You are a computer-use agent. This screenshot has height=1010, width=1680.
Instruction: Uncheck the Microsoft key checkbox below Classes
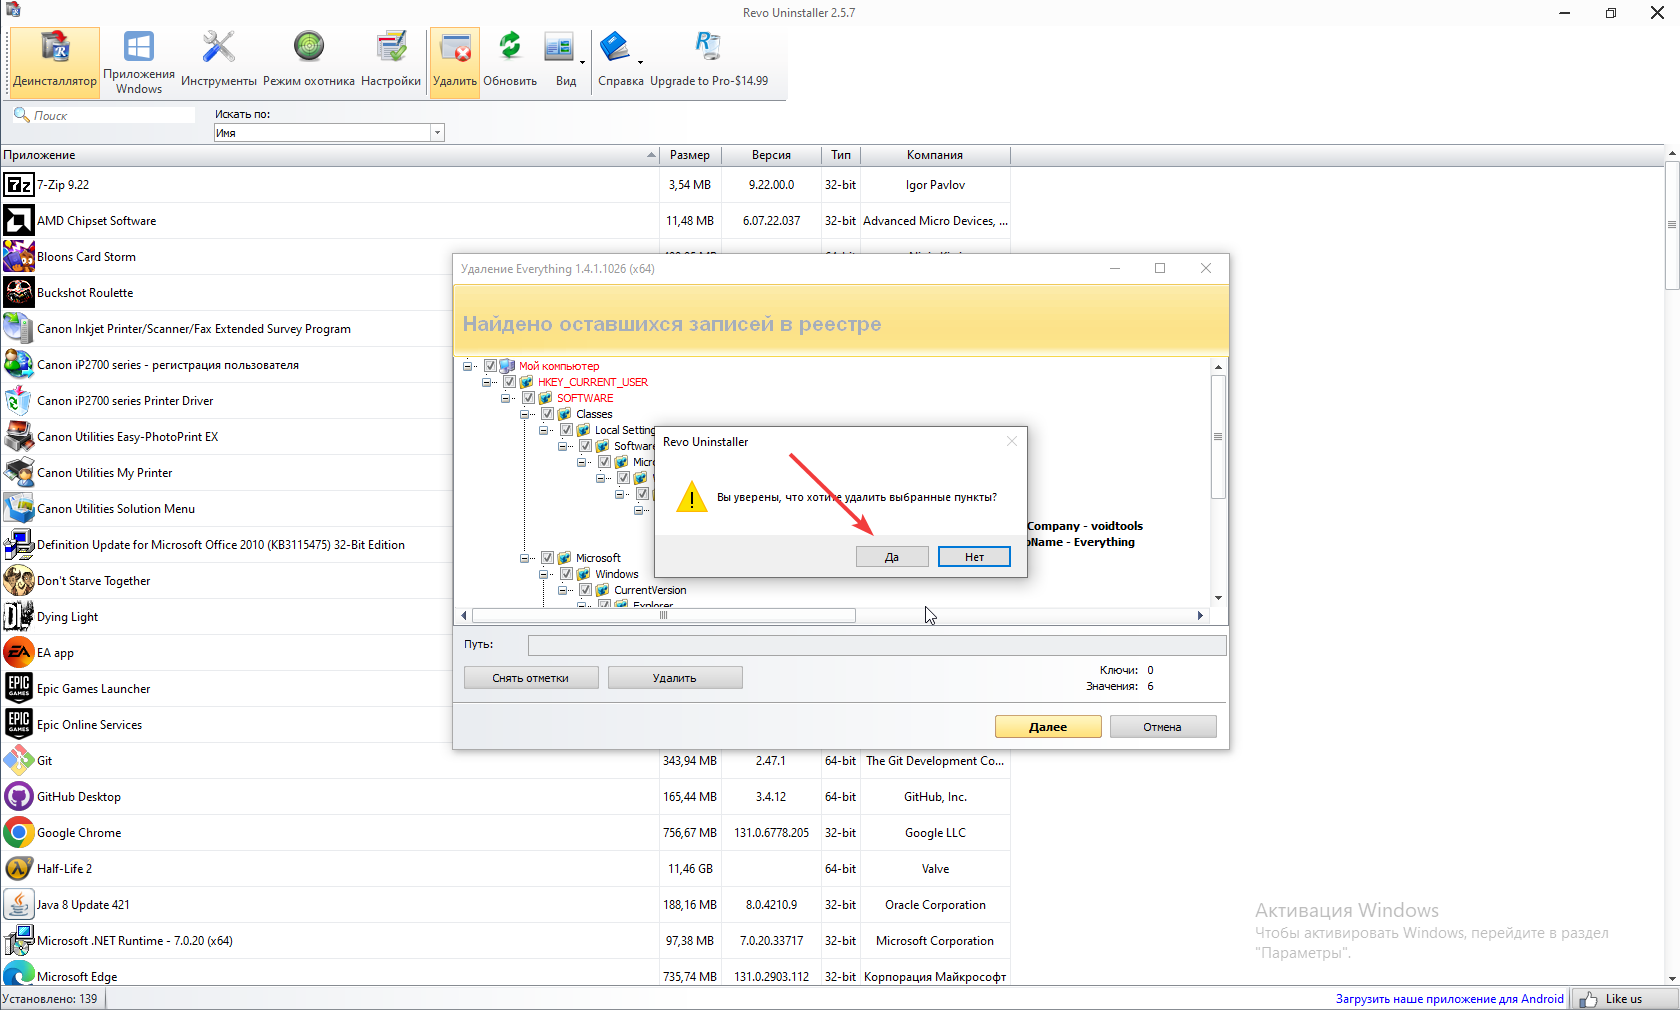(547, 558)
